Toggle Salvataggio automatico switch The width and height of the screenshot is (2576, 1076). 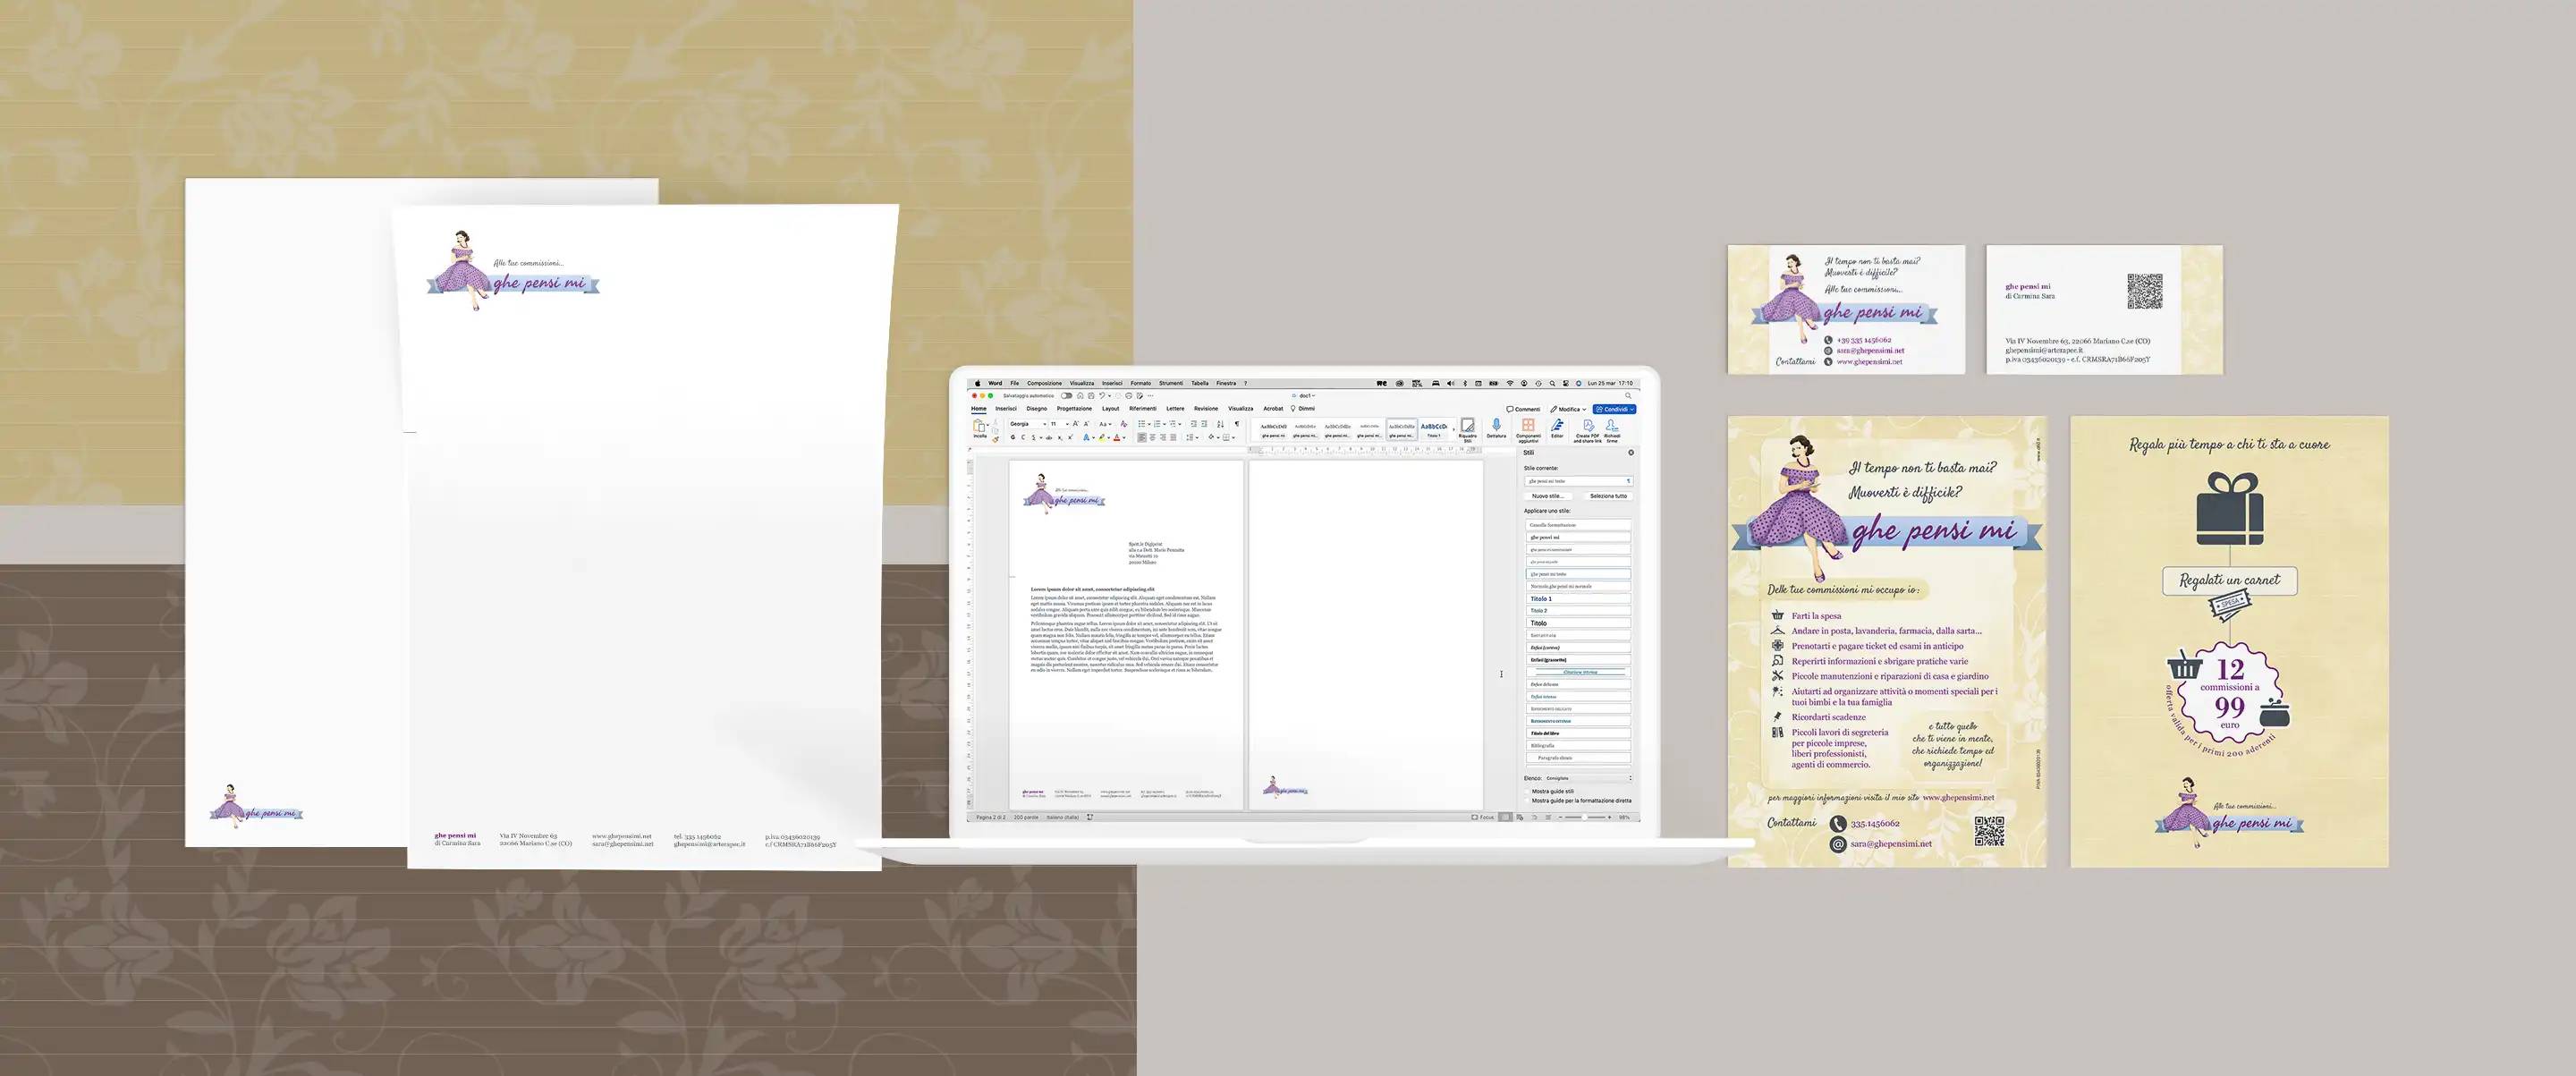[x=1067, y=396]
